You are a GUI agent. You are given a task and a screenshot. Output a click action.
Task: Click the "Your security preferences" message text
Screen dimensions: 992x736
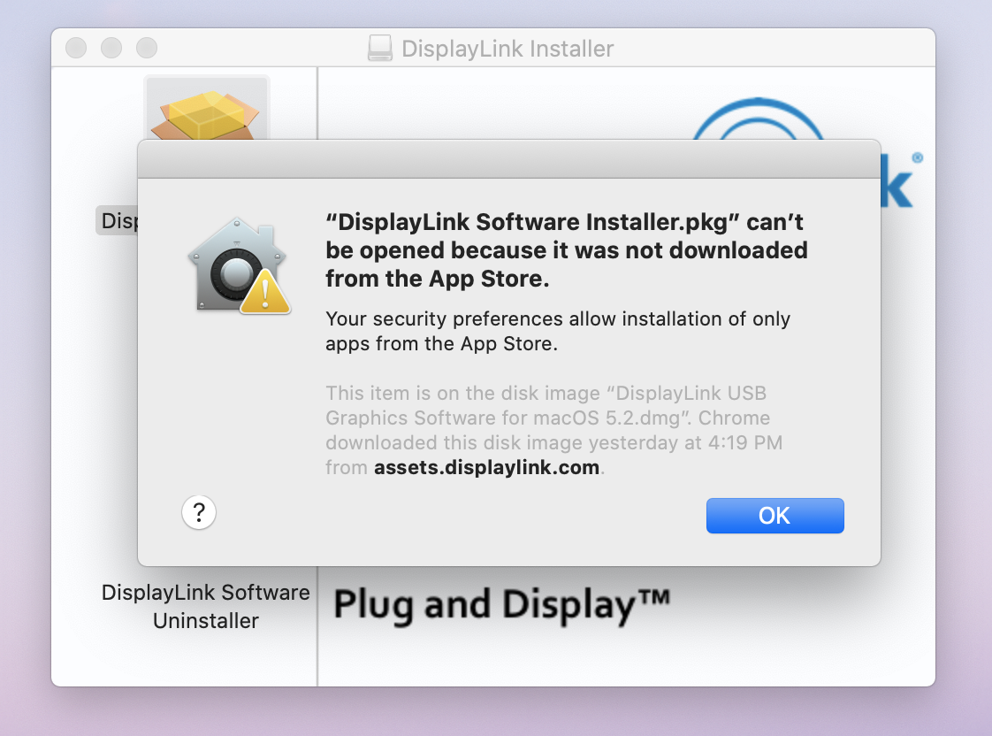coord(557,331)
